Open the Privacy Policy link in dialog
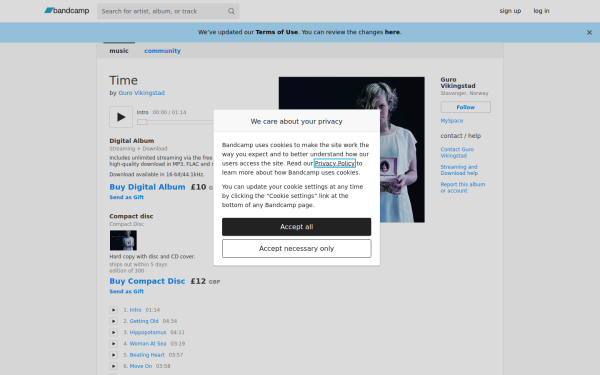 pyautogui.click(x=334, y=163)
